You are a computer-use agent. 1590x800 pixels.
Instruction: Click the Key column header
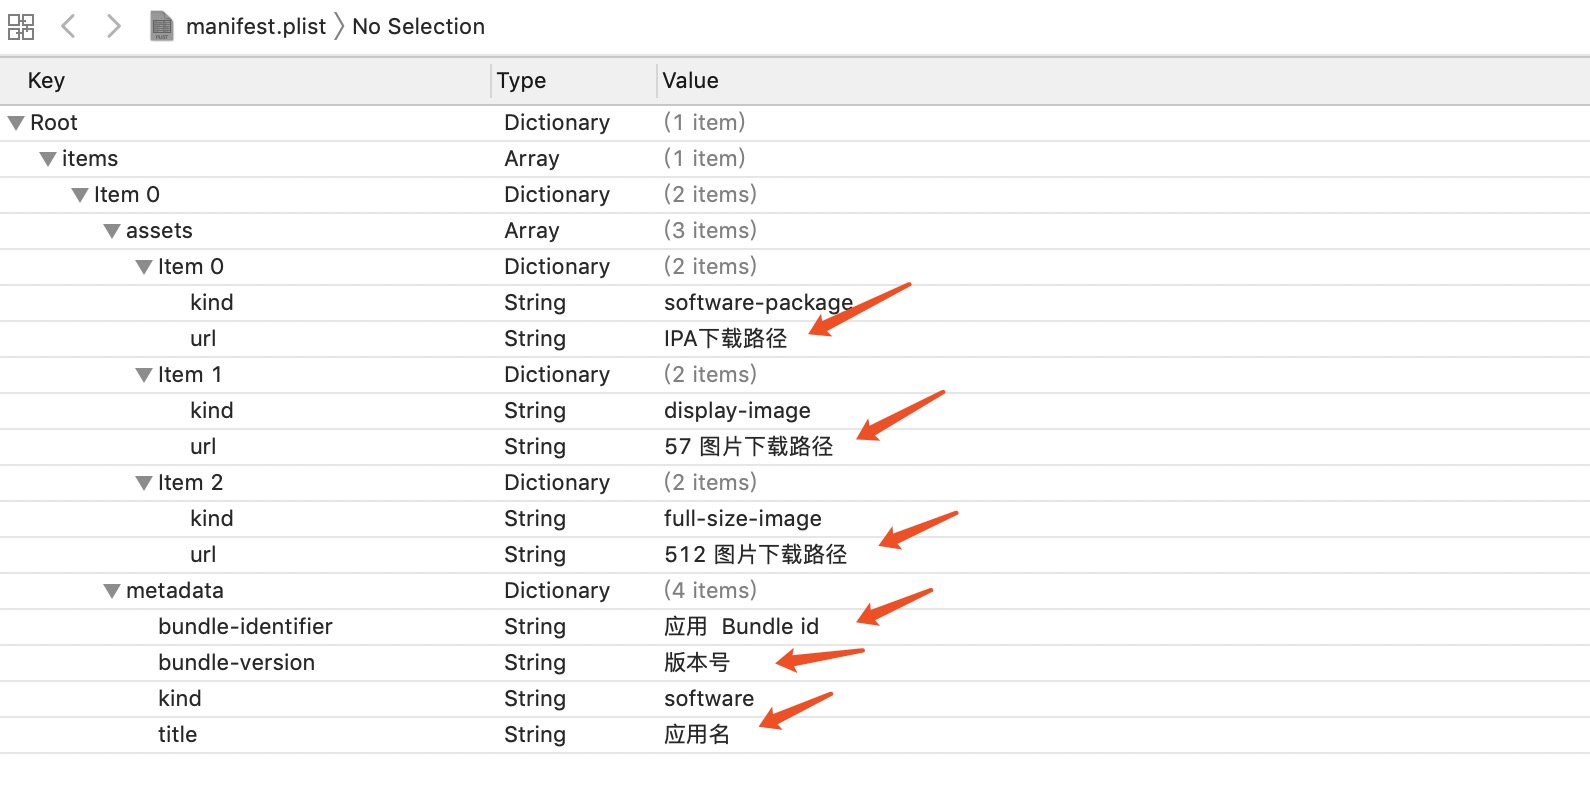pos(46,81)
